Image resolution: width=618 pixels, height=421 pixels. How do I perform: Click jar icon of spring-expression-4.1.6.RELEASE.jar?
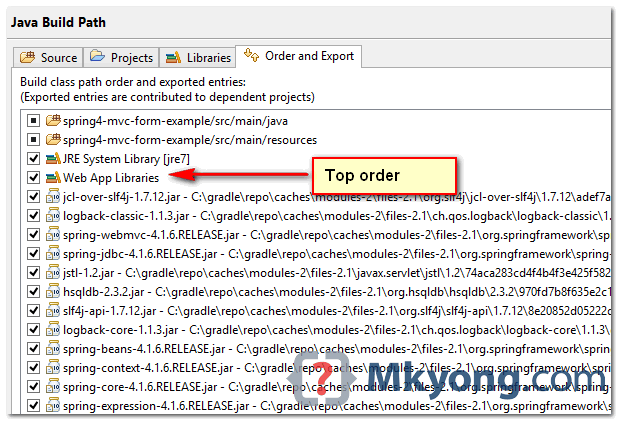(53, 405)
